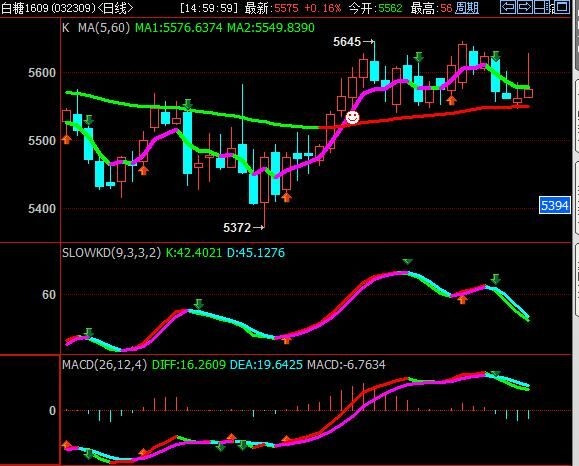Select the <日线> daily timeframe label

pyautogui.click(x=115, y=8)
